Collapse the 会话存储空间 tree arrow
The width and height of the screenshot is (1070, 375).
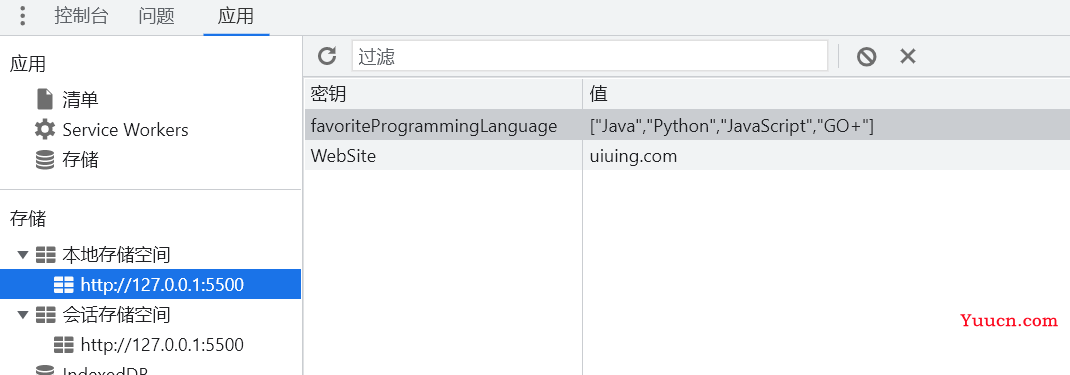[23, 315]
